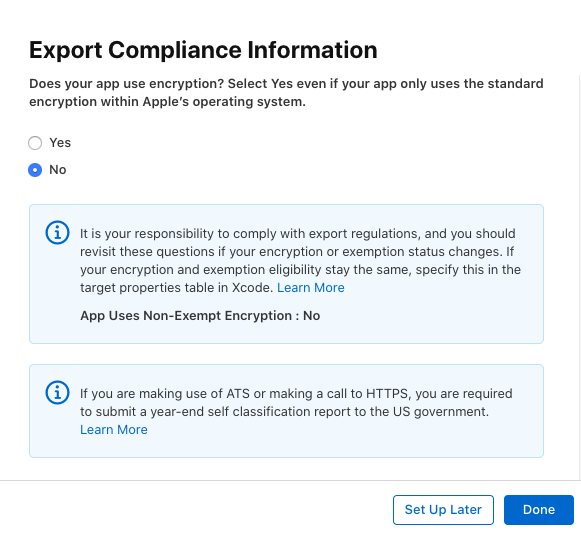Confirm with the Done button

(539, 510)
